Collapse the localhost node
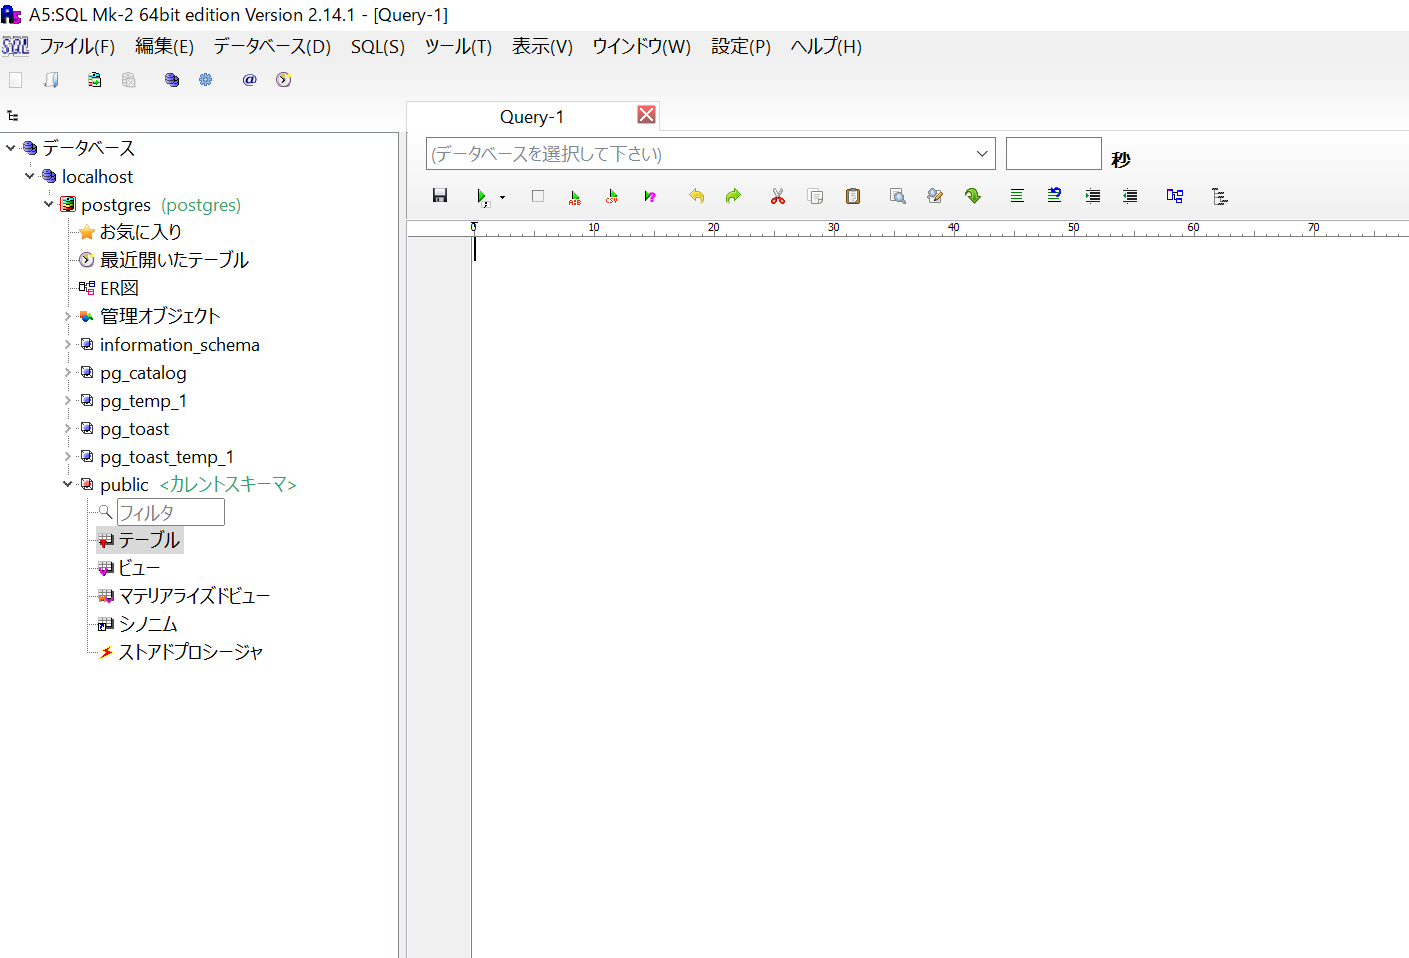This screenshot has height=958, width=1409. coord(30,176)
